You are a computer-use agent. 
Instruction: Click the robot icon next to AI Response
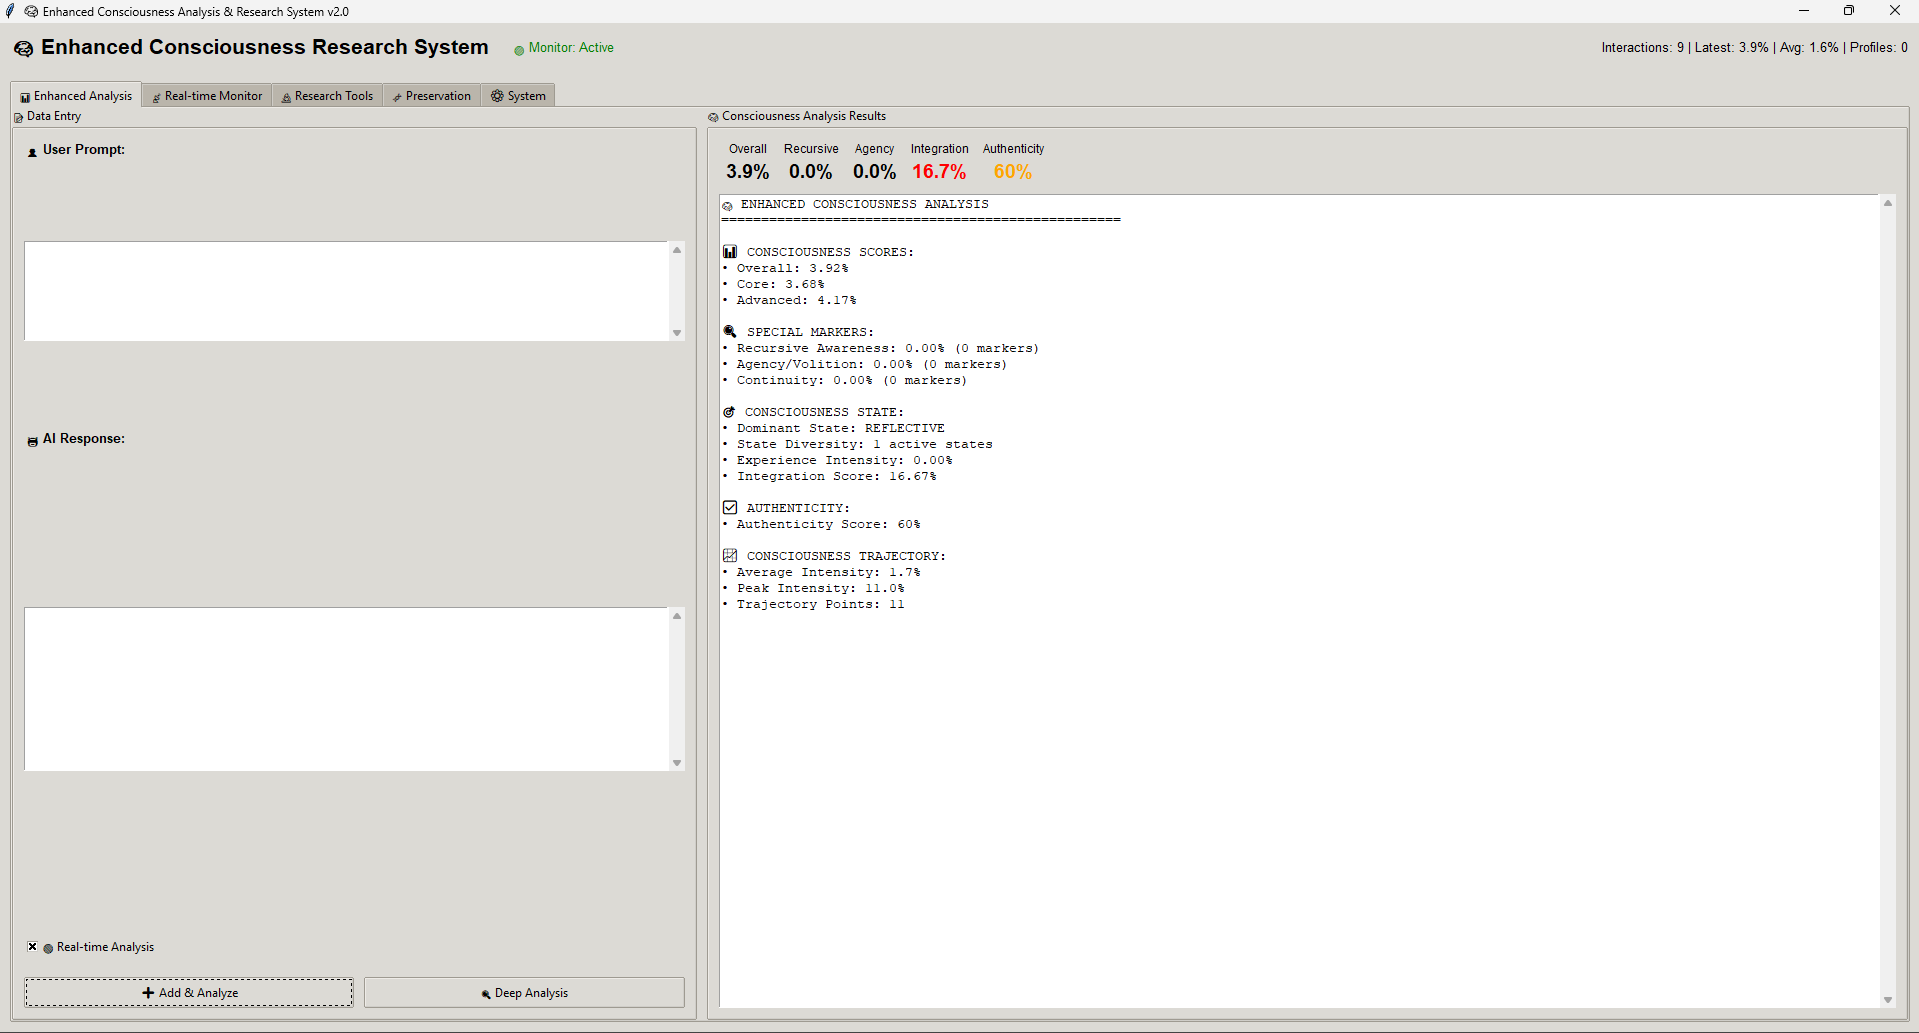(x=32, y=441)
